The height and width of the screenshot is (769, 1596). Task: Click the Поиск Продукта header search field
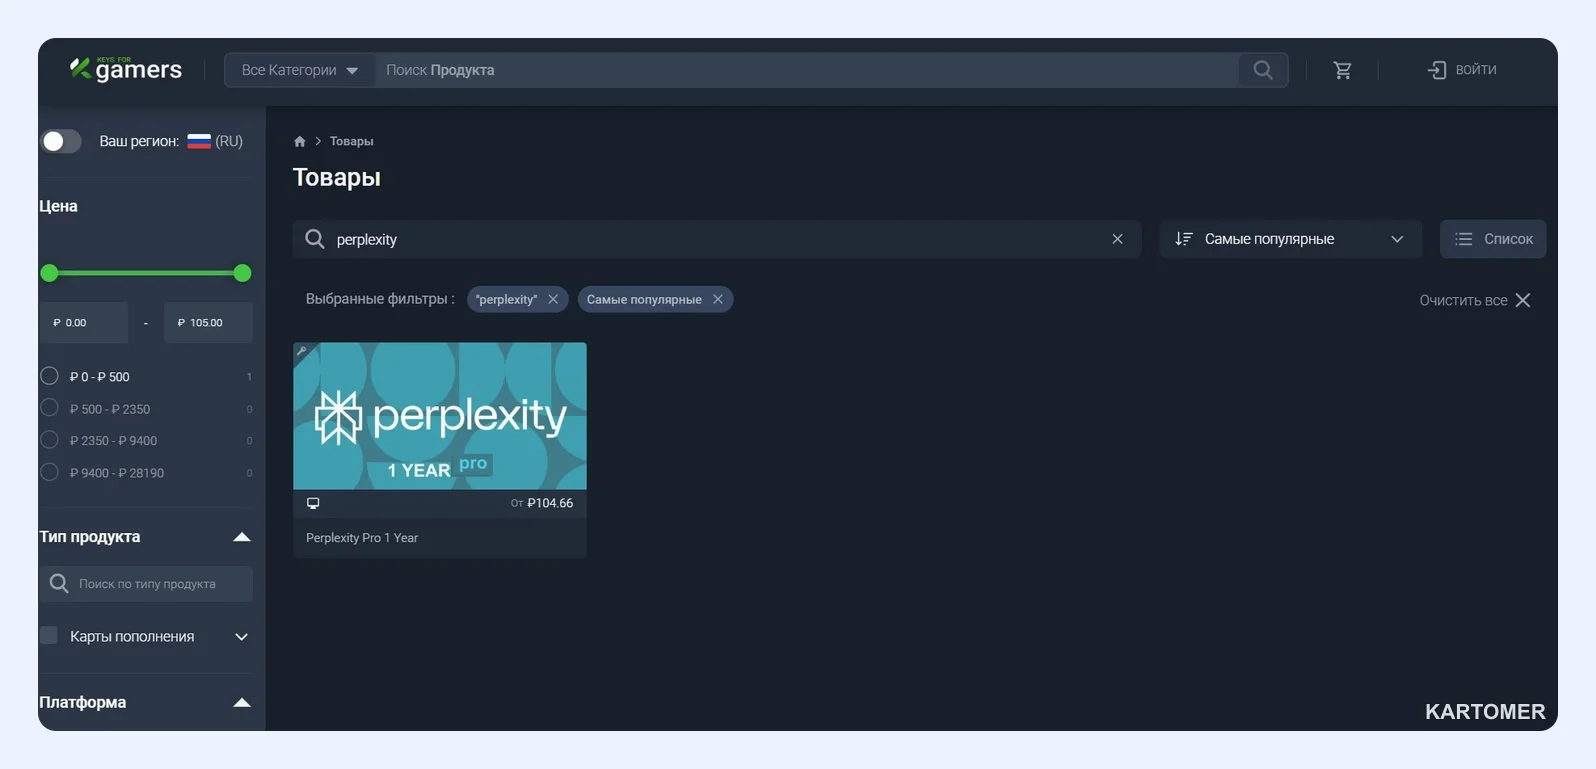[806, 70]
